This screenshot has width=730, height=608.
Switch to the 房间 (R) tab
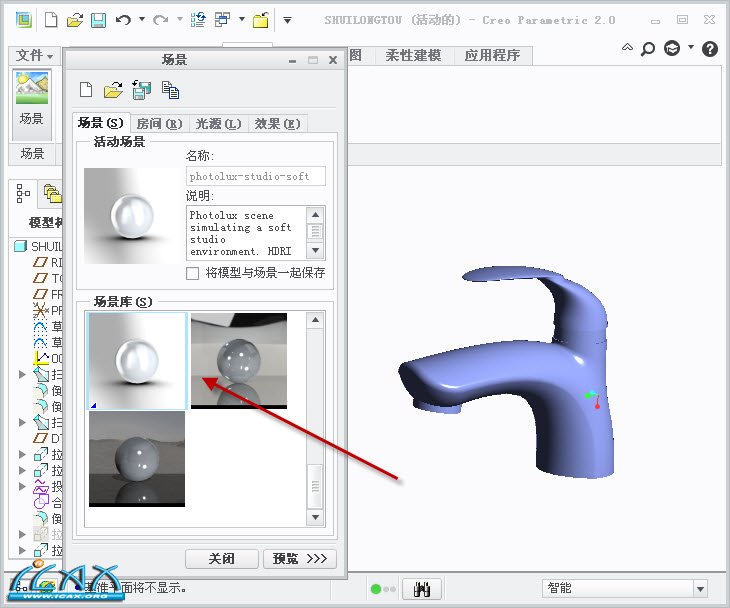[160, 123]
